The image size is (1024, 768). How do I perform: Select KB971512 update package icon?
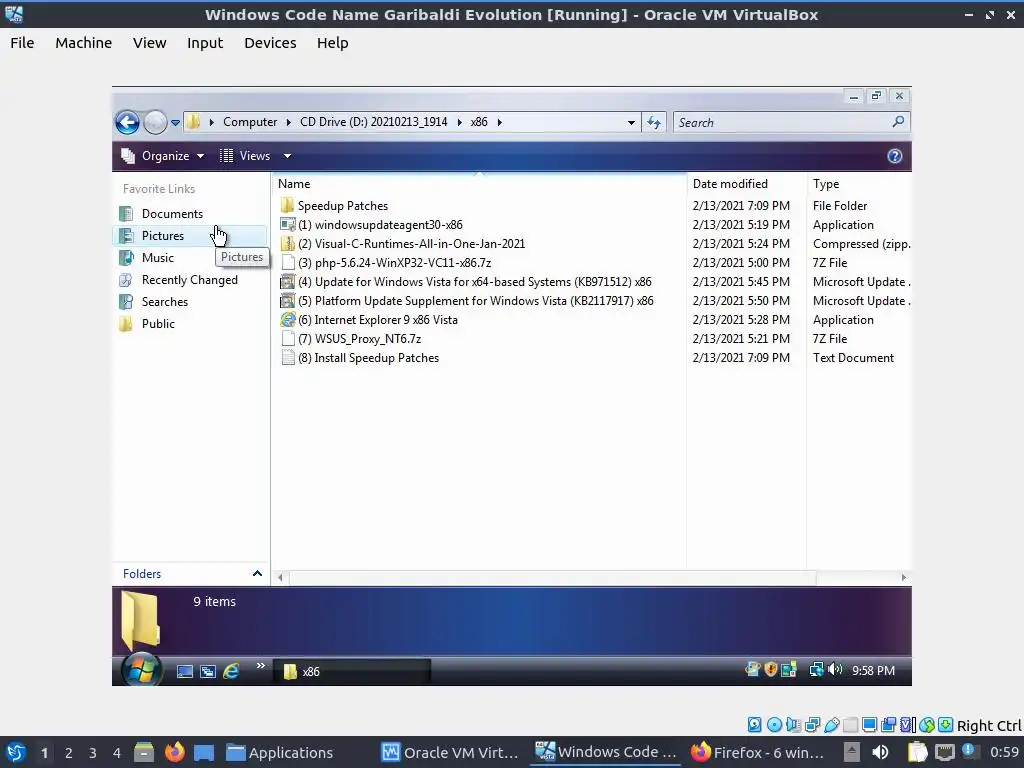(287, 281)
